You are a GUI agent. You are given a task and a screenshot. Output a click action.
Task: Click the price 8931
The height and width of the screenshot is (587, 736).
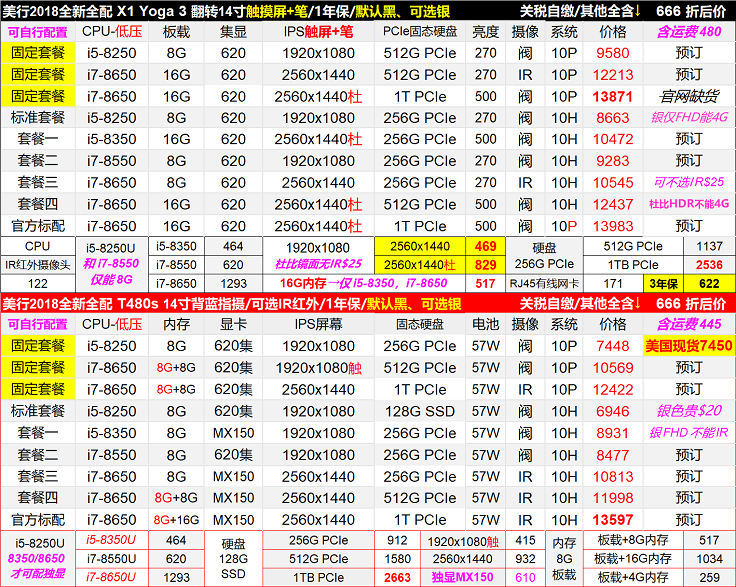(613, 433)
